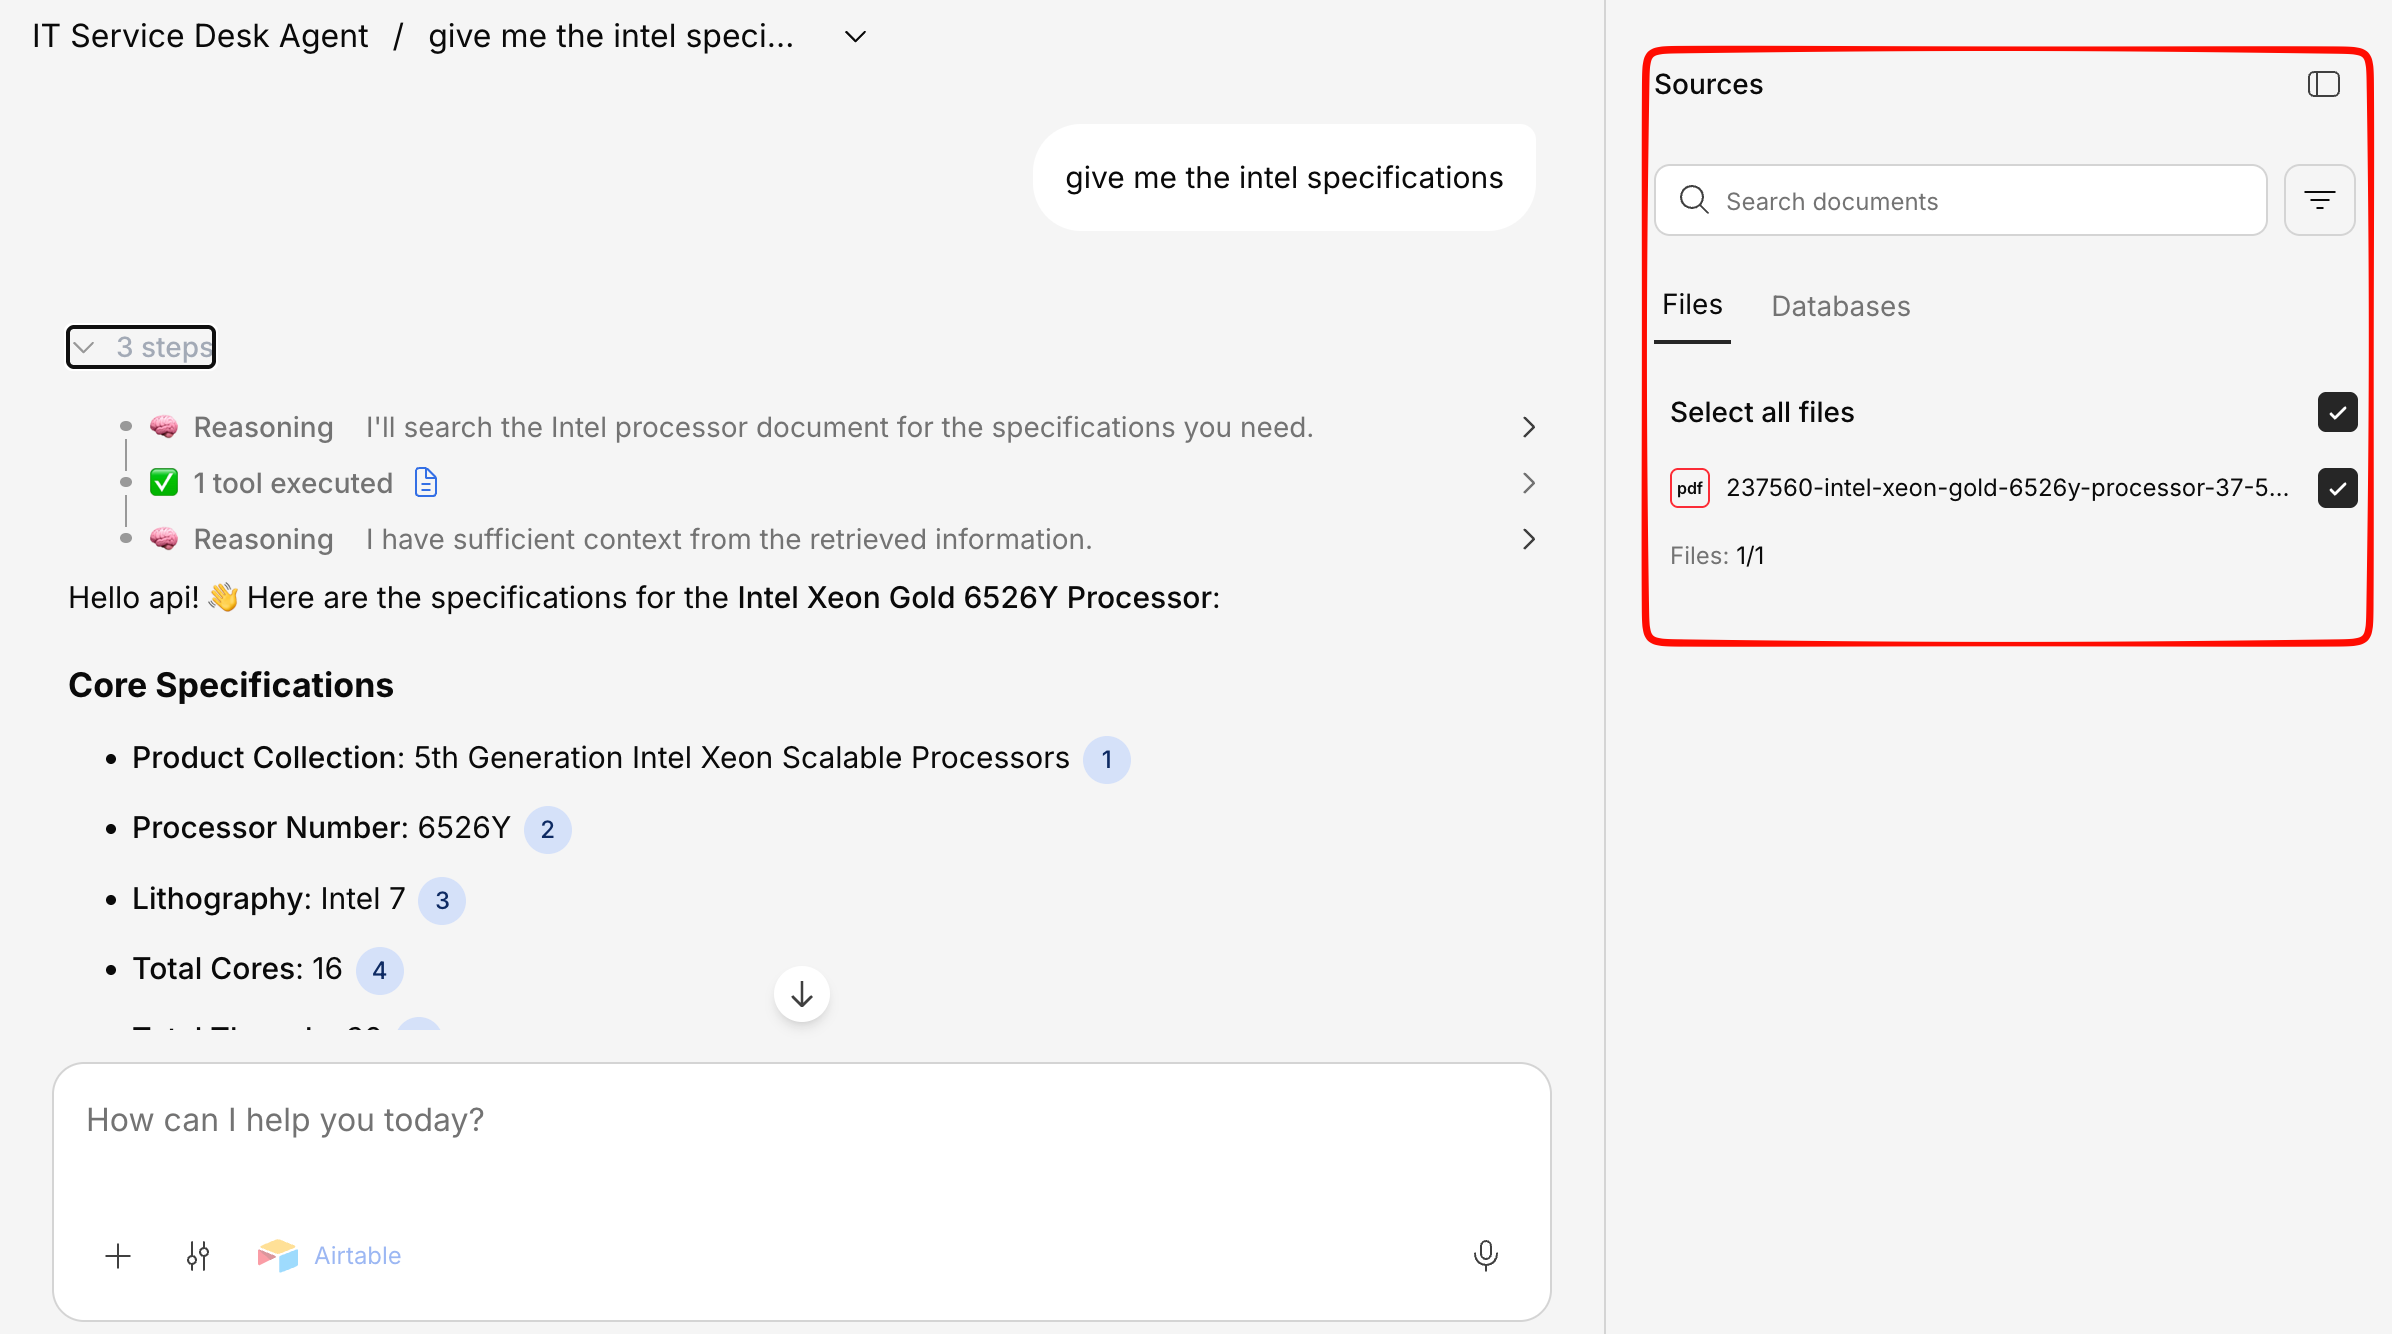Expand the 1 tool executed step
Image resolution: width=2392 pixels, height=1334 pixels.
1528,484
